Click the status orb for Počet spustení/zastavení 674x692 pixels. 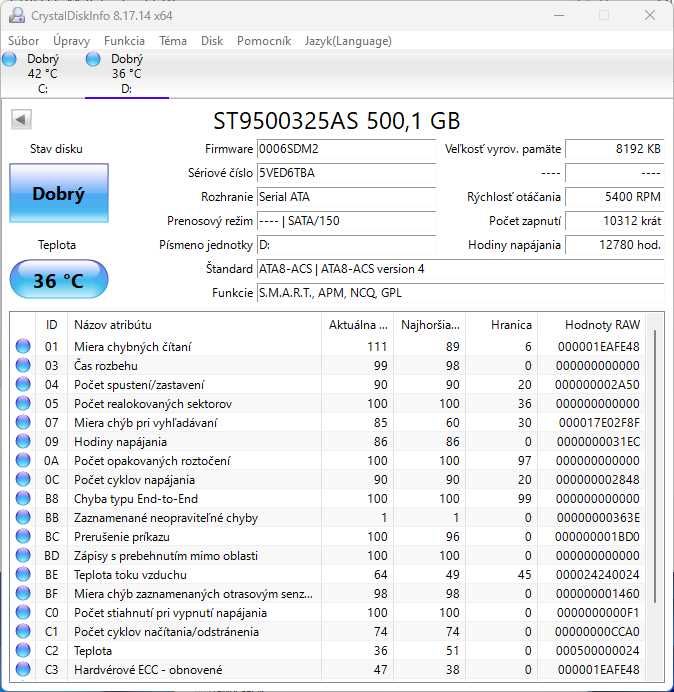tap(23, 384)
